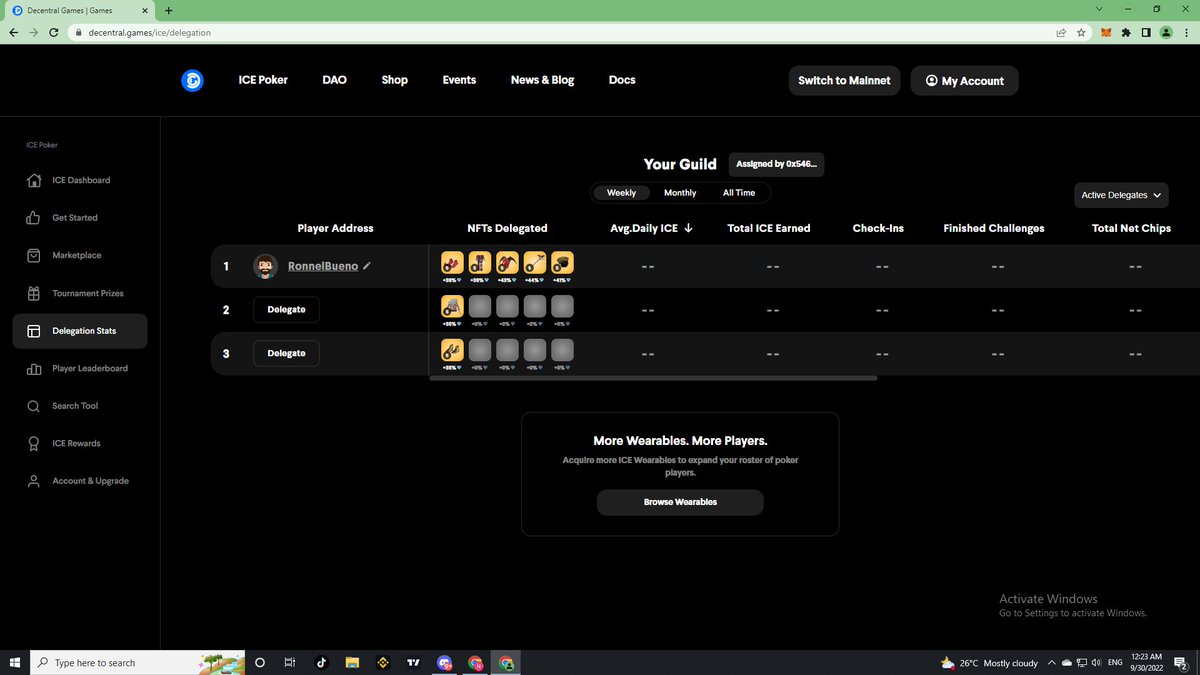Click RonnelBueno's avatar picture
Screen dimensions: 1200x675
265,266
